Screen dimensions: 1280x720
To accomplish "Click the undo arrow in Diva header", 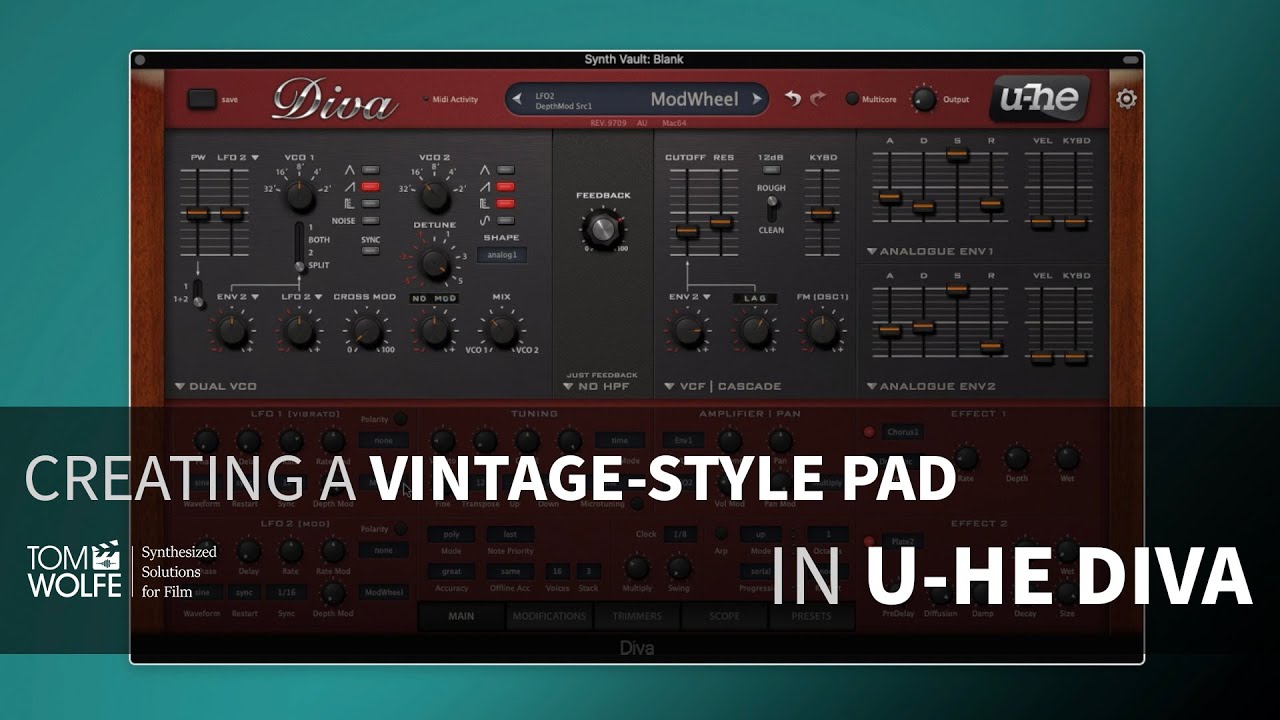I will [793, 99].
